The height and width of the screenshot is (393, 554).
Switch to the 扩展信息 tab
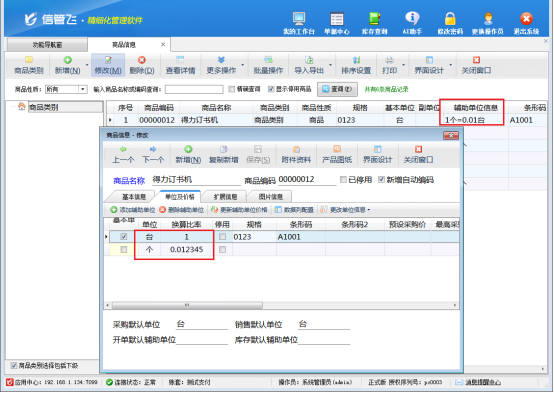225,197
